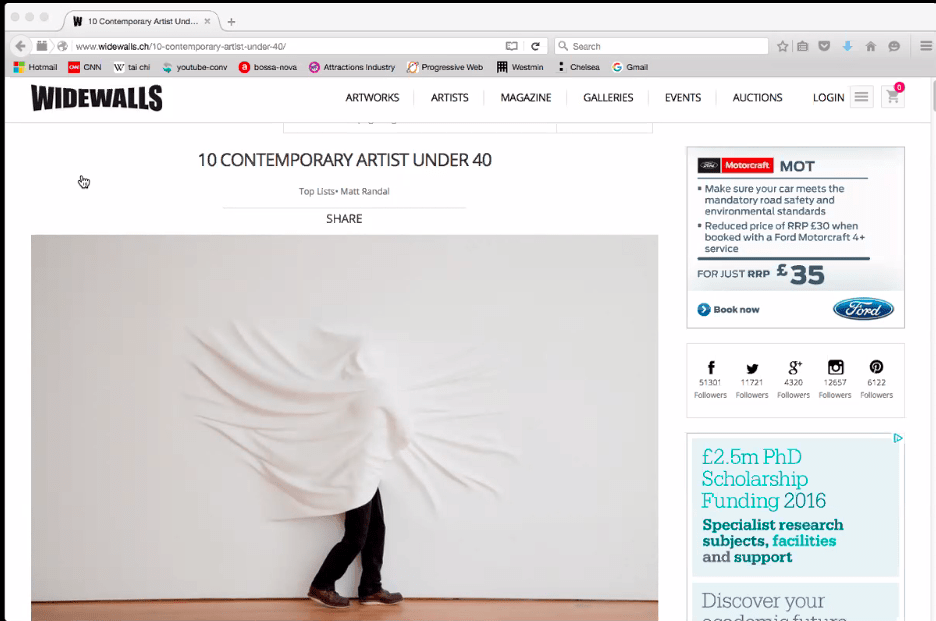Open the Artworks menu item
Image resolution: width=936 pixels, height=621 pixels.
[x=372, y=98]
